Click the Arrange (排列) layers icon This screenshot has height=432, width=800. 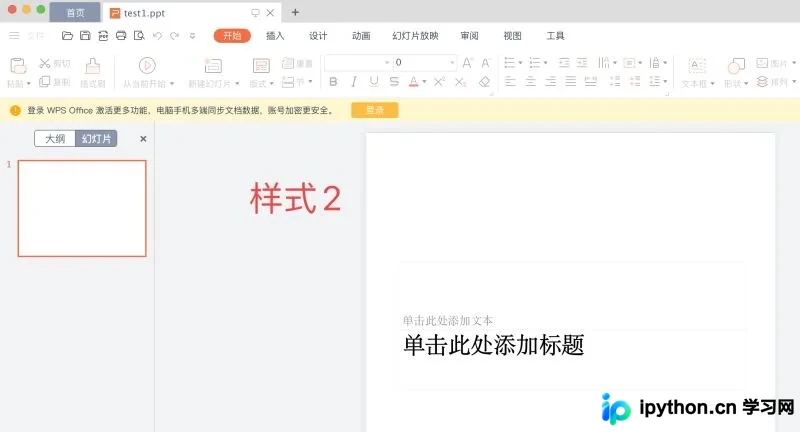pos(762,82)
